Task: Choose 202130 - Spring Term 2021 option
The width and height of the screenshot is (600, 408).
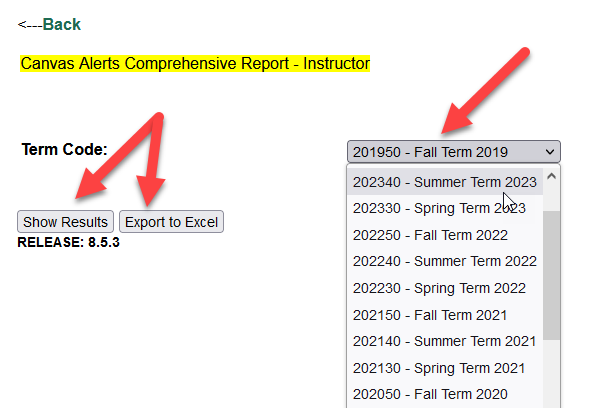Action: coord(439,368)
